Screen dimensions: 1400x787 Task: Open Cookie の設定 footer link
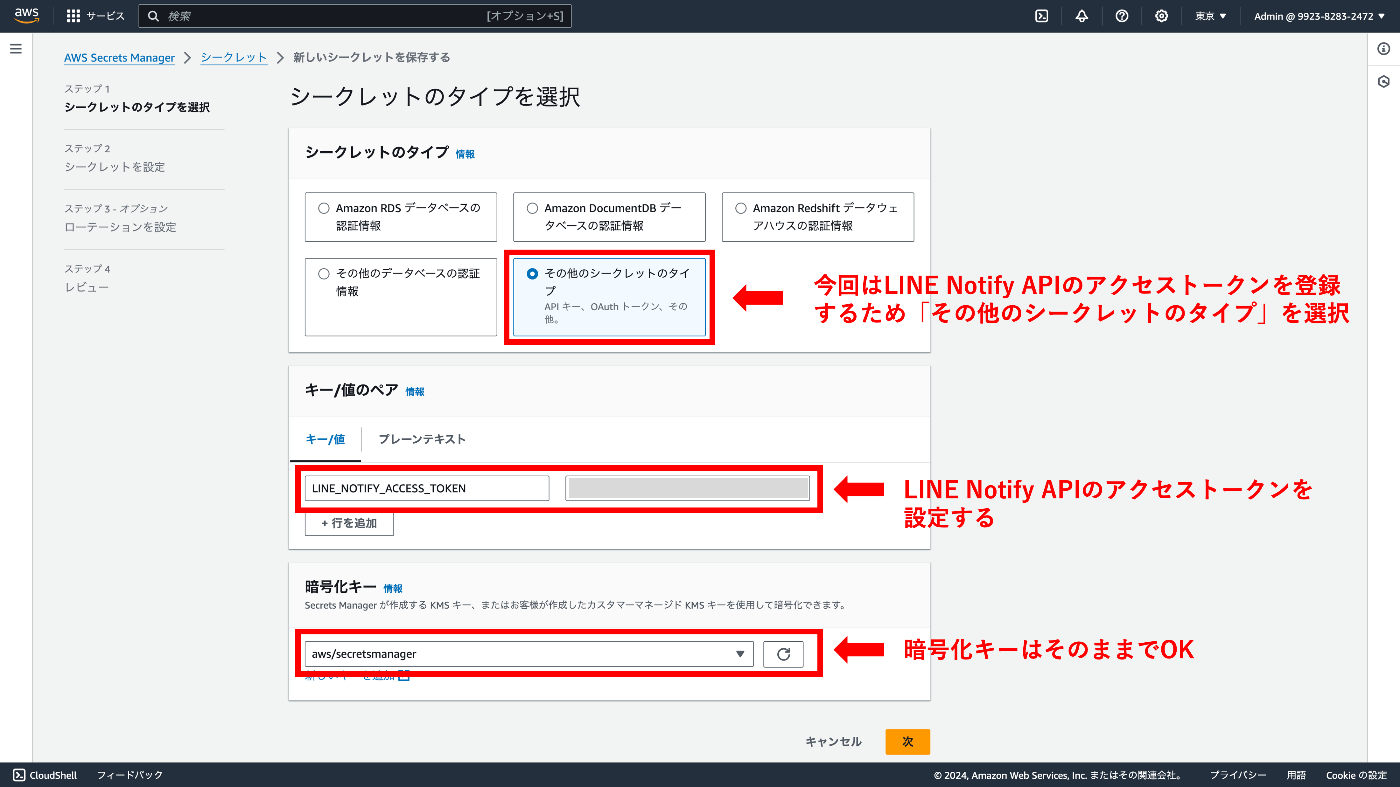pyautogui.click(x=1356, y=775)
